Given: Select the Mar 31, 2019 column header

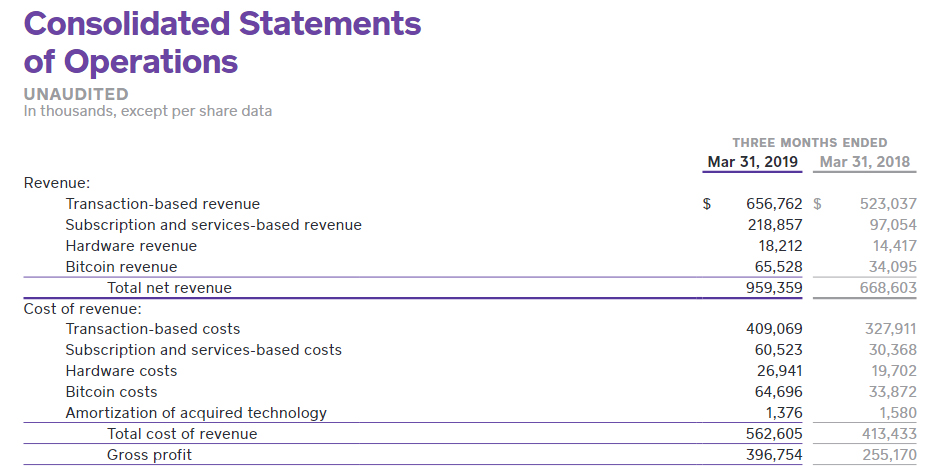Looking at the screenshot, I should tap(754, 163).
